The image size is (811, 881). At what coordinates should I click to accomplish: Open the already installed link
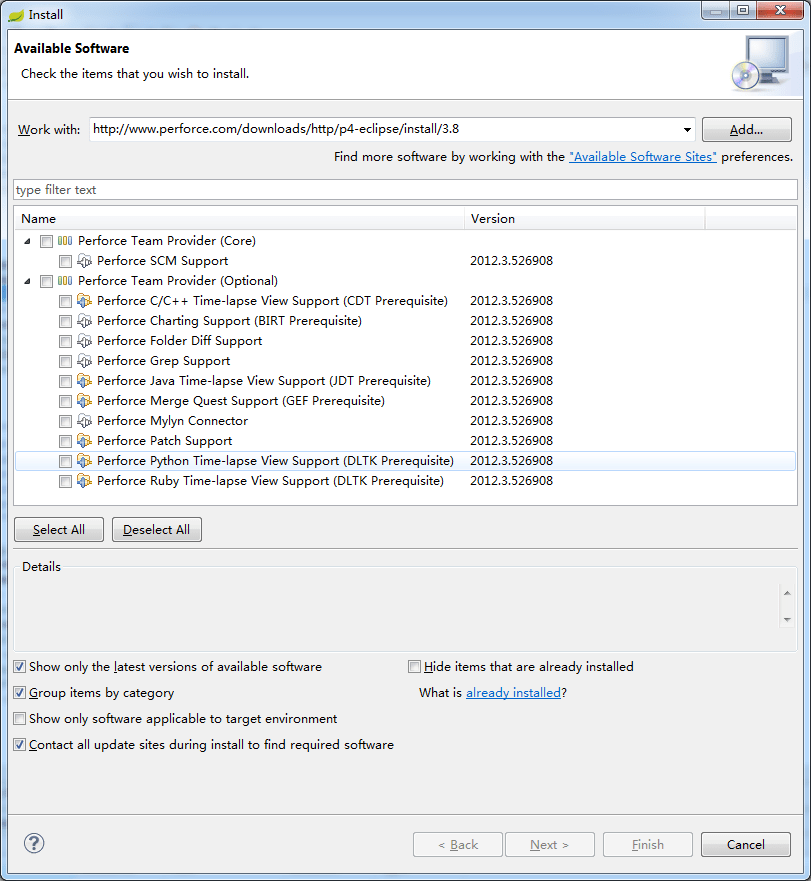pos(513,693)
